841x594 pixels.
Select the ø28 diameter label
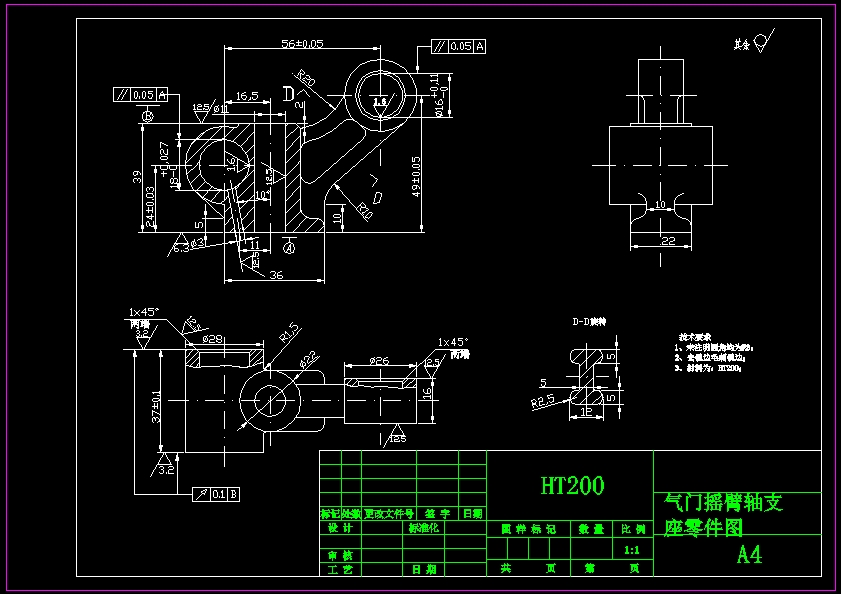[212, 339]
